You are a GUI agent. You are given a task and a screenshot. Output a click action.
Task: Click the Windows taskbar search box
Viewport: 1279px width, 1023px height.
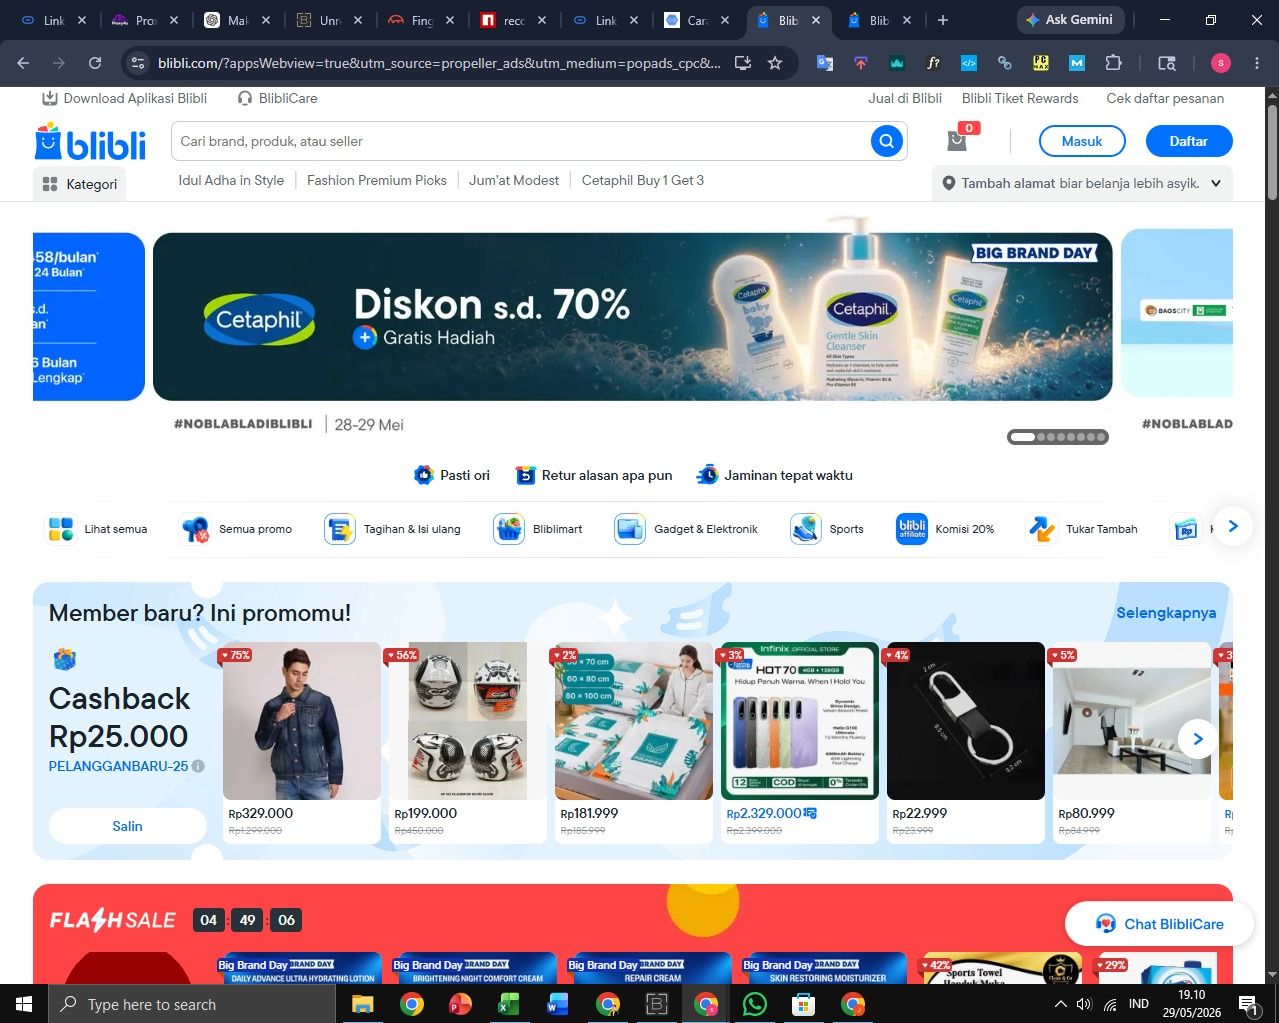[191, 1004]
